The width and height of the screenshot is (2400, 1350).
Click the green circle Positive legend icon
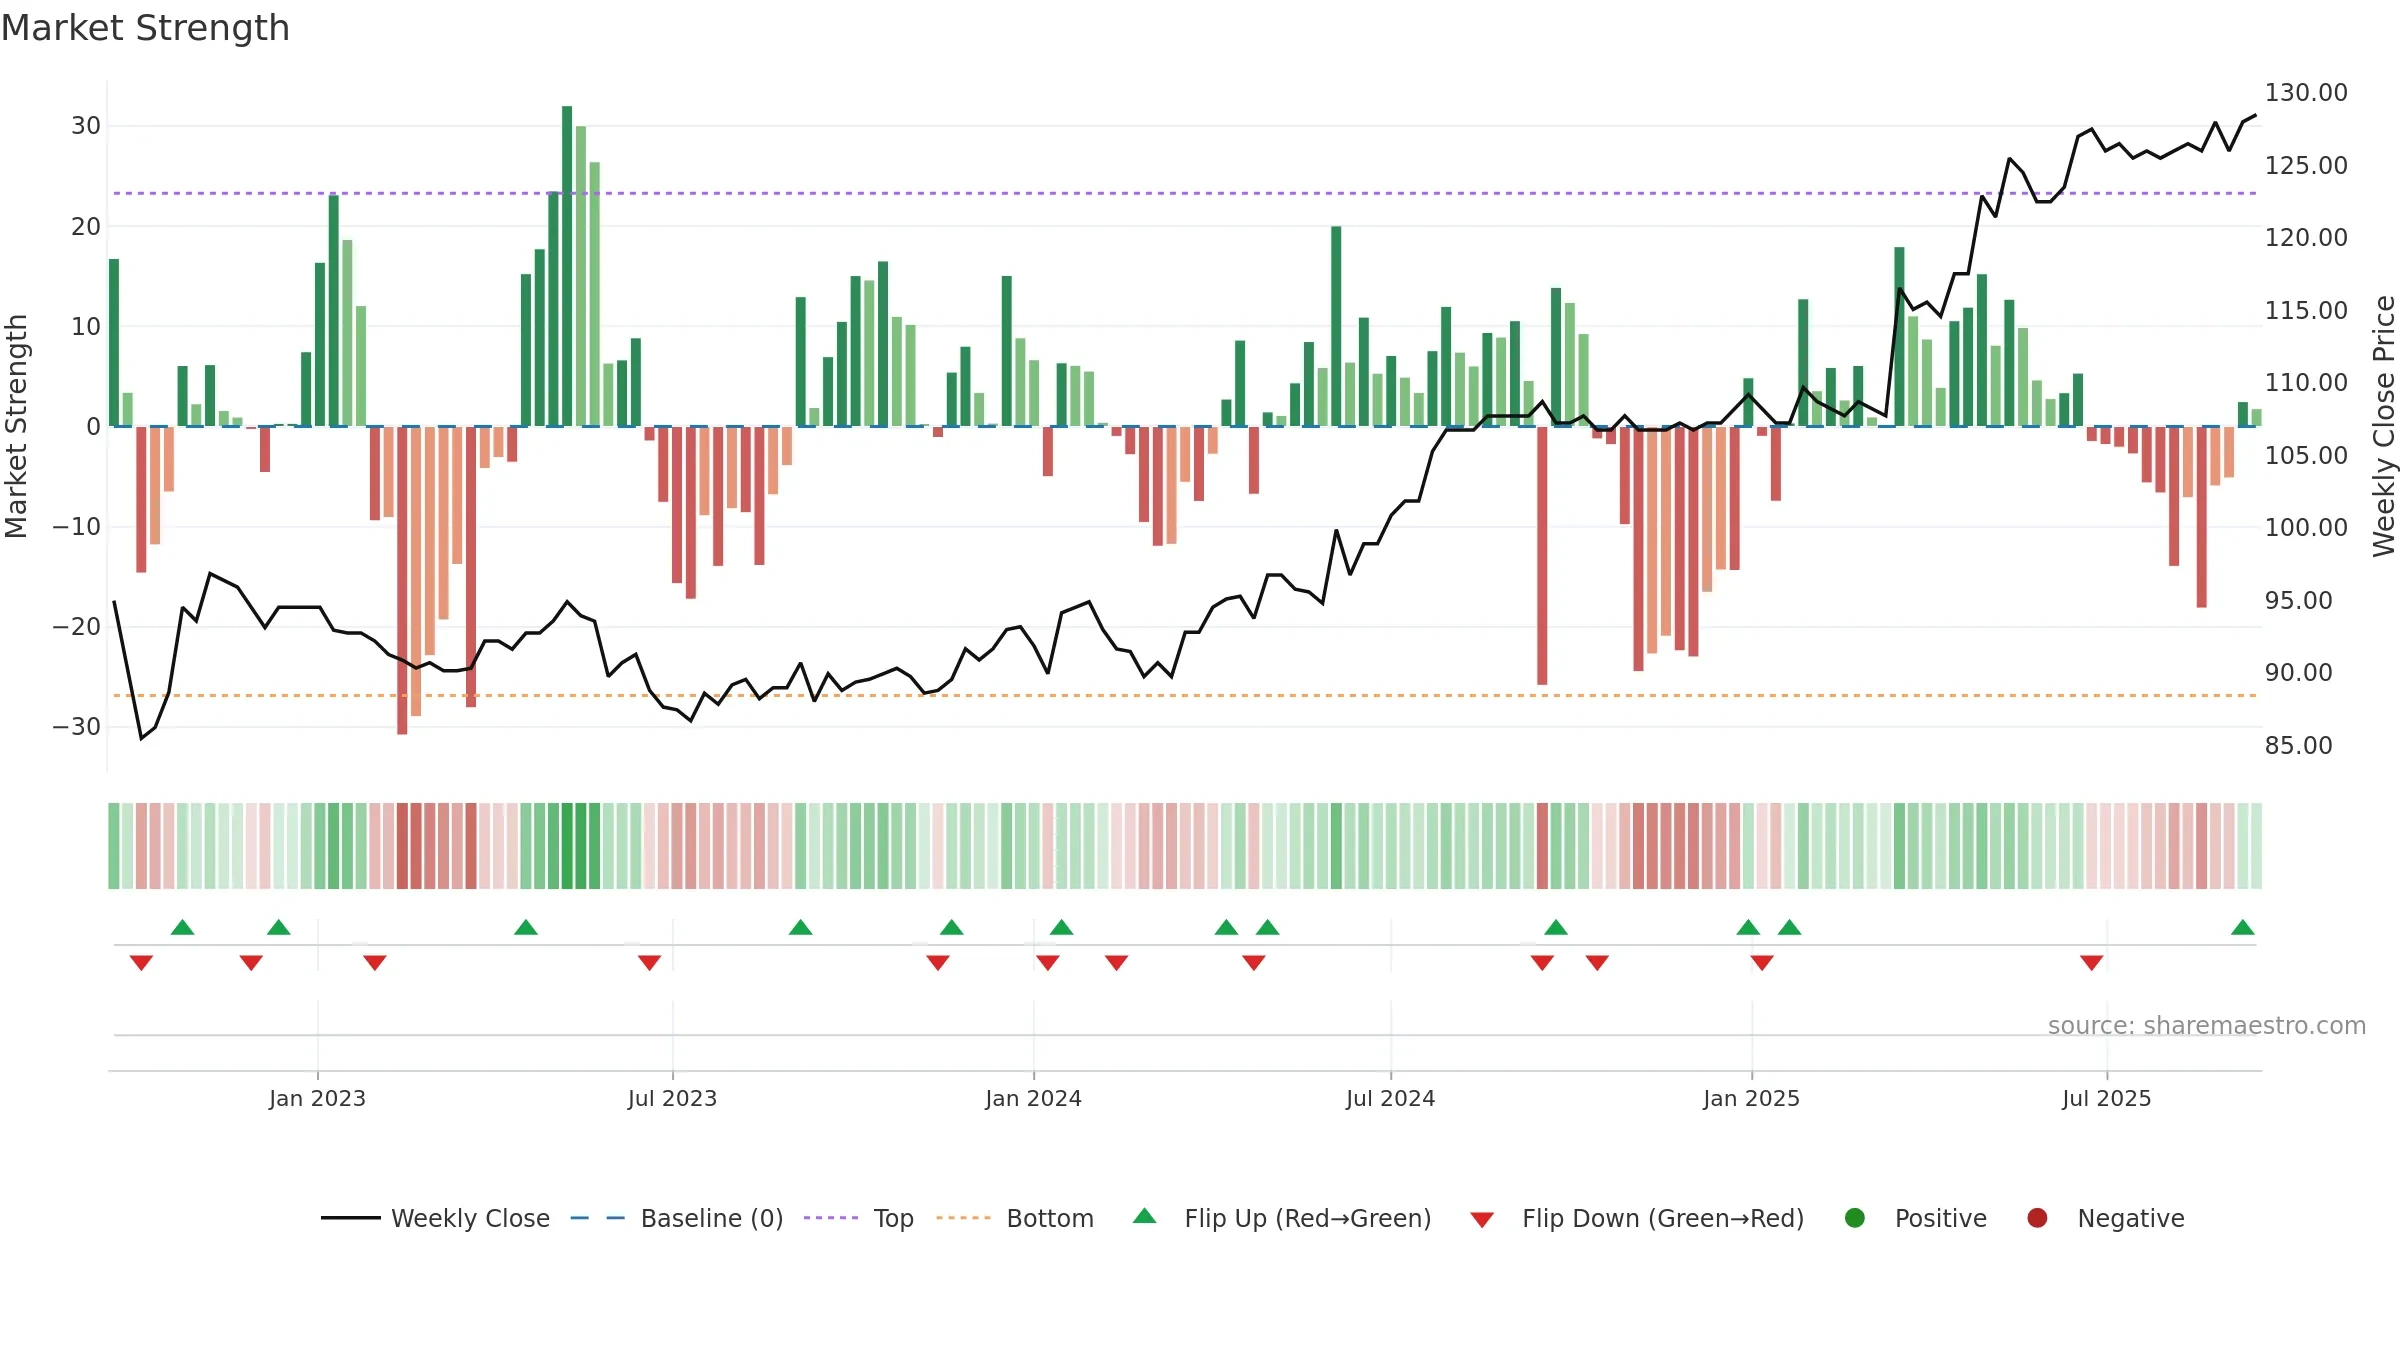tap(1855, 1218)
